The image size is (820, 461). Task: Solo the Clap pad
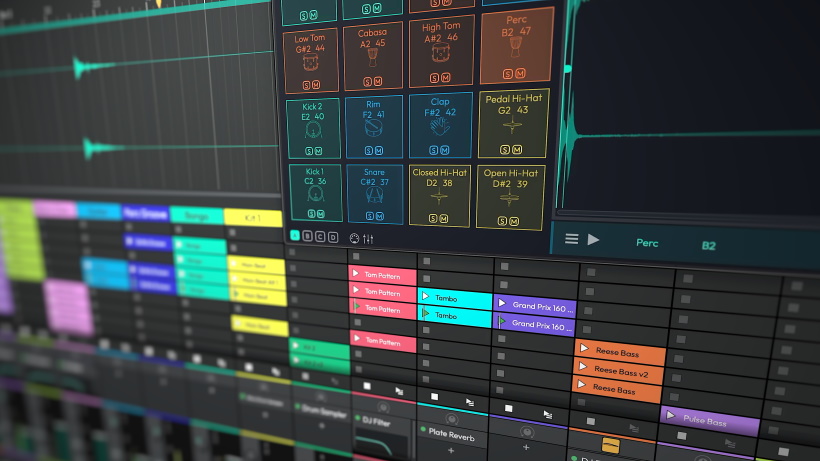434,151
